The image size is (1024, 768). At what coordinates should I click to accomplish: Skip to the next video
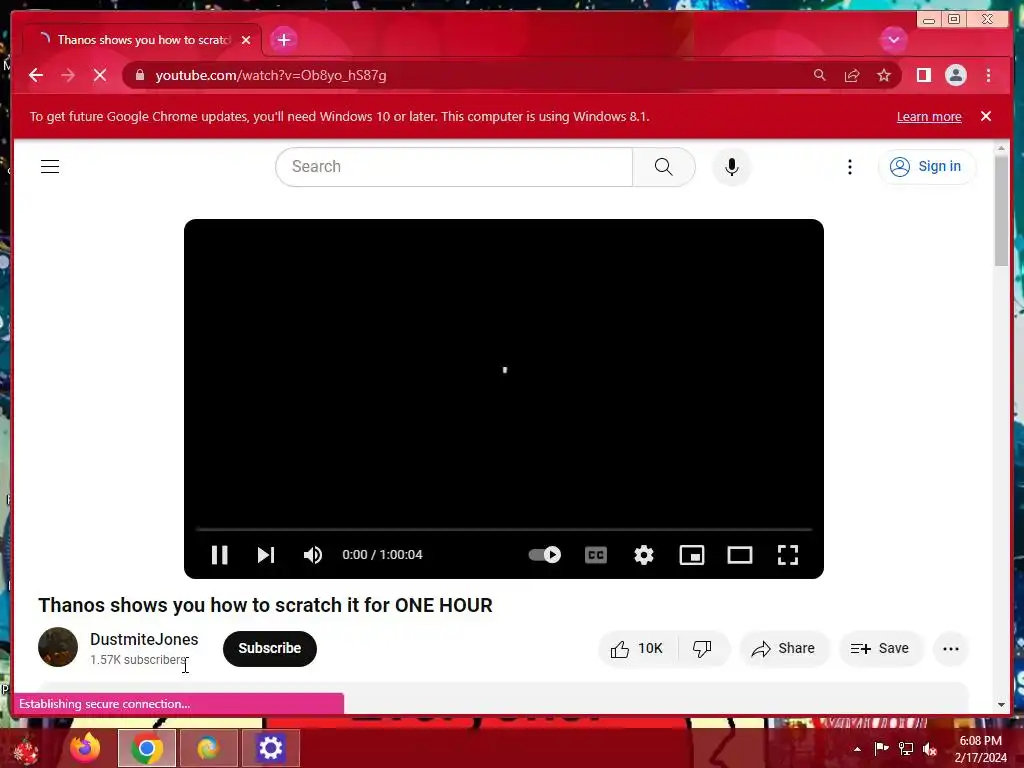[x=265, y=554]
